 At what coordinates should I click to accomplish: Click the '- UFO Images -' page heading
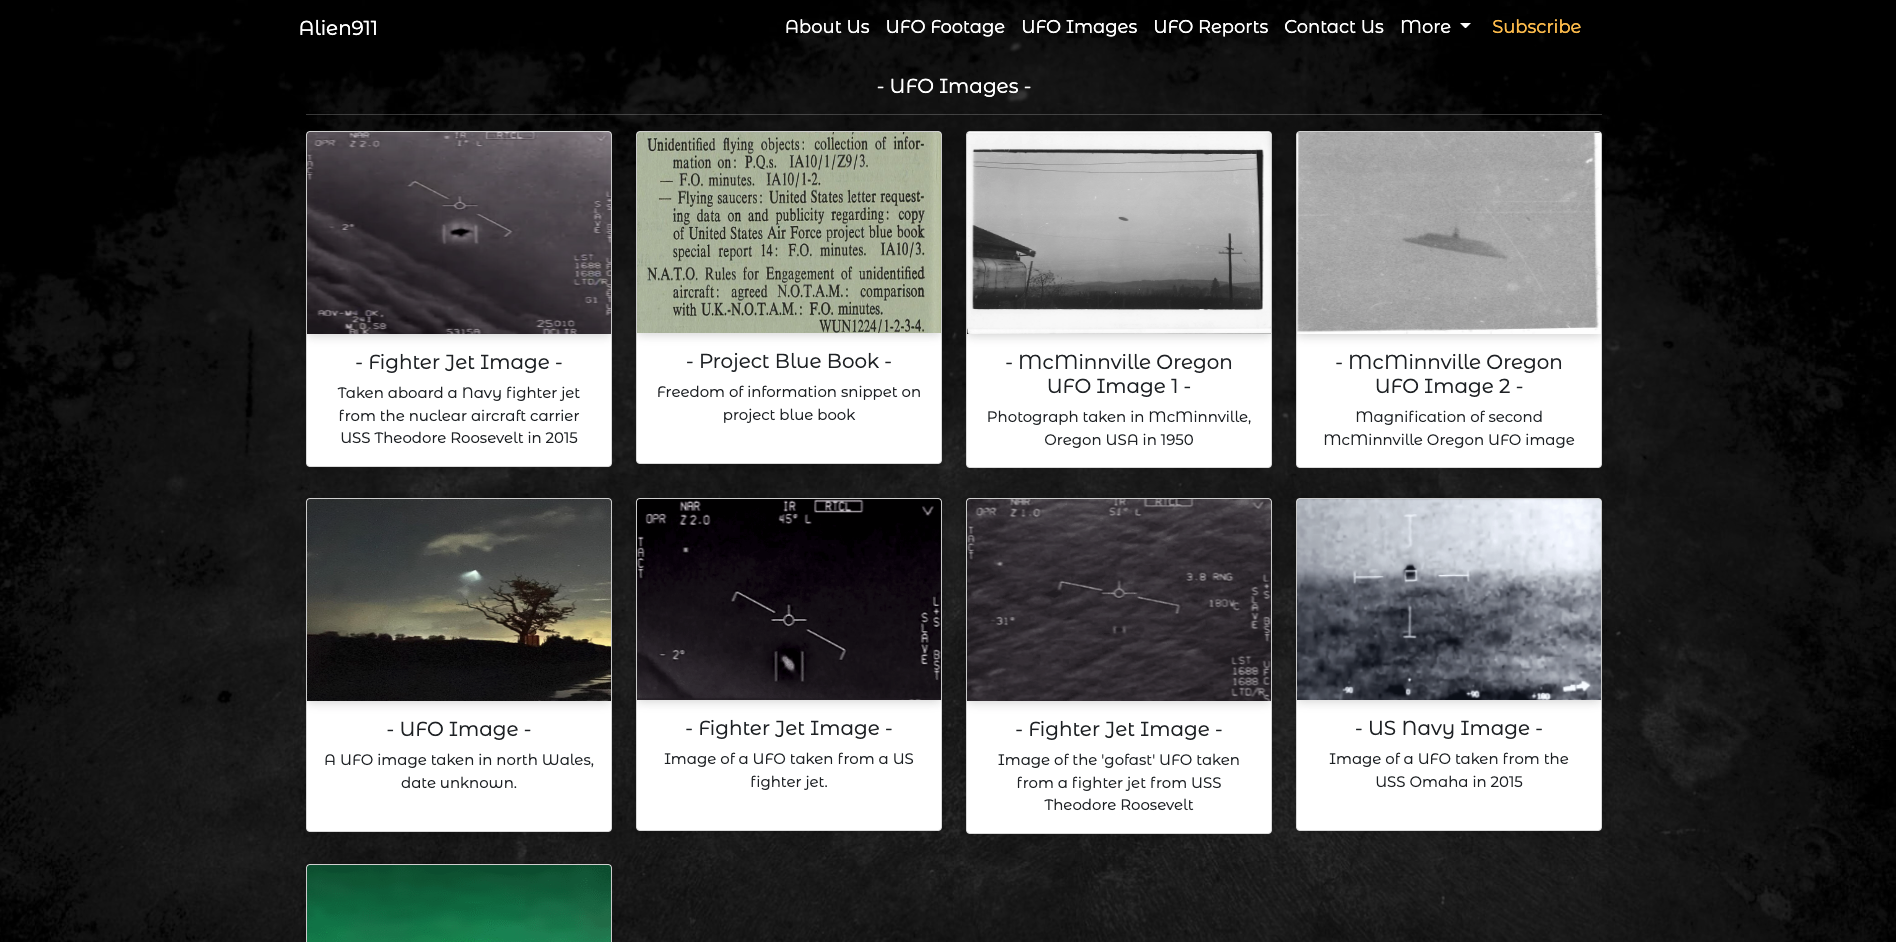pos(954,86)
